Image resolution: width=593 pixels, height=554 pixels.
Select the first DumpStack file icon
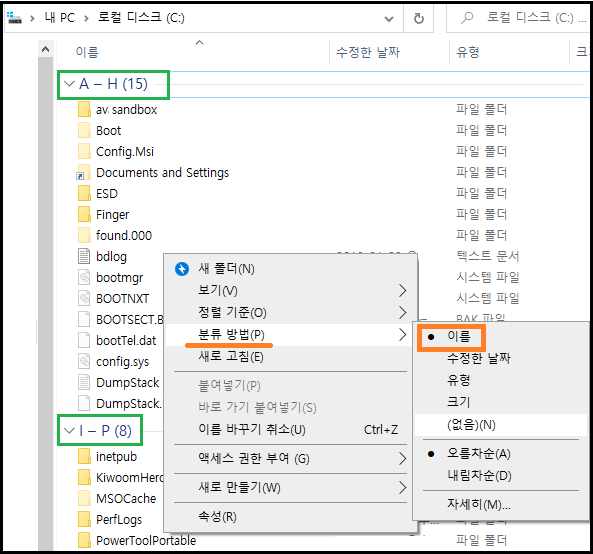(x=84, y=382)
